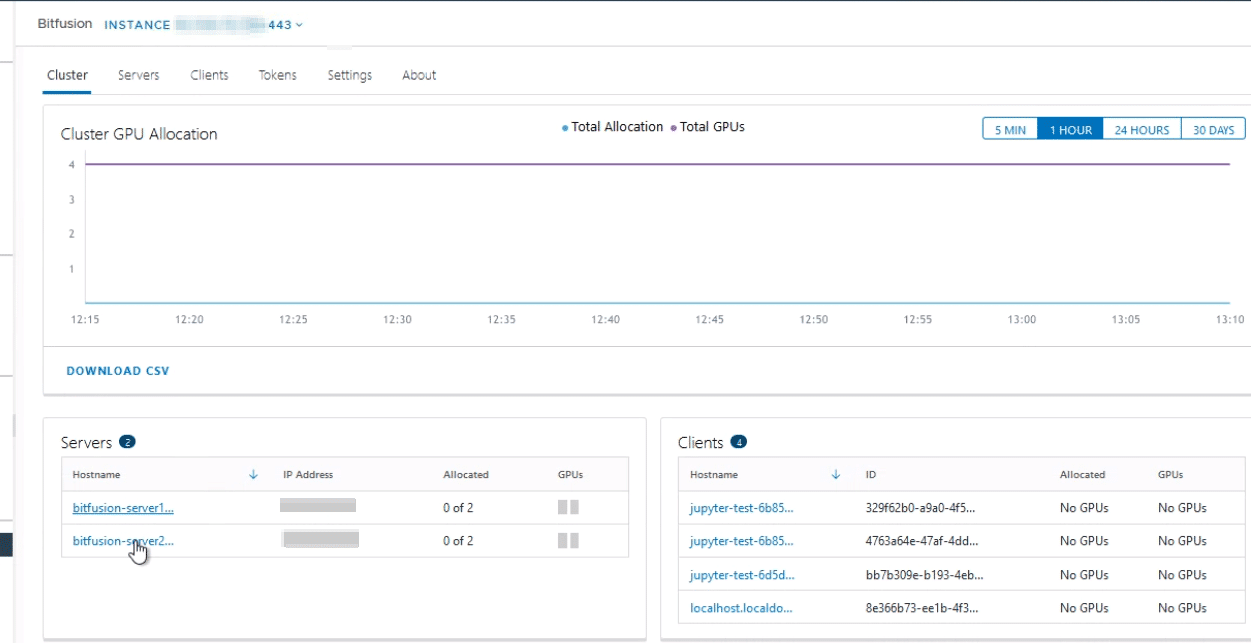The image size is (1255, 643).
Task: Open client with ID 4763a64e-47af-4dd...
Action: point(741,541)
